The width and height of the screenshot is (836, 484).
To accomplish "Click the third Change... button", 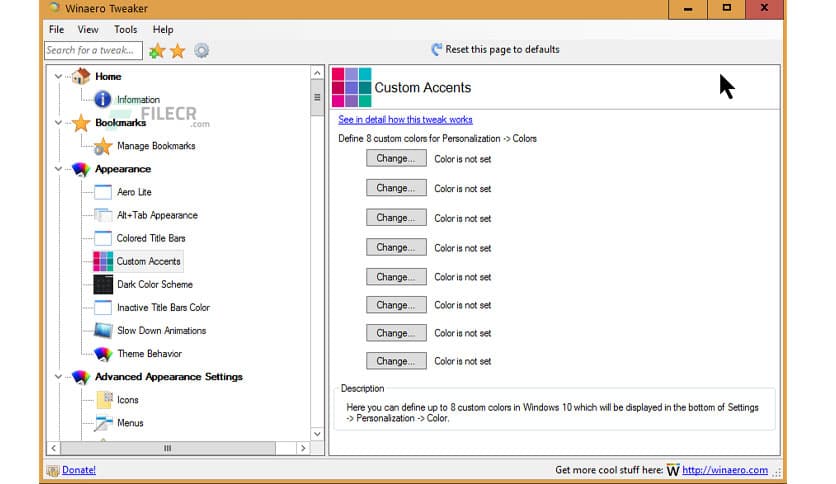I will click(x=396, y=217).
